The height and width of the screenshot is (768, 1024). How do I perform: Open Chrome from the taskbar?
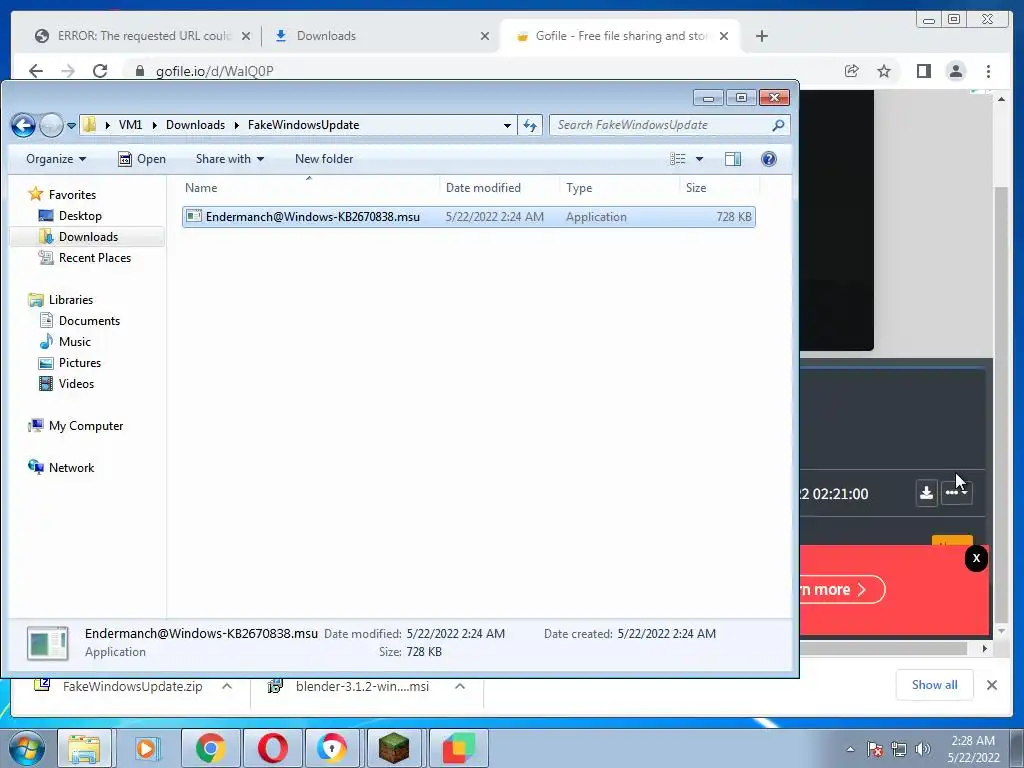(210, 748)
